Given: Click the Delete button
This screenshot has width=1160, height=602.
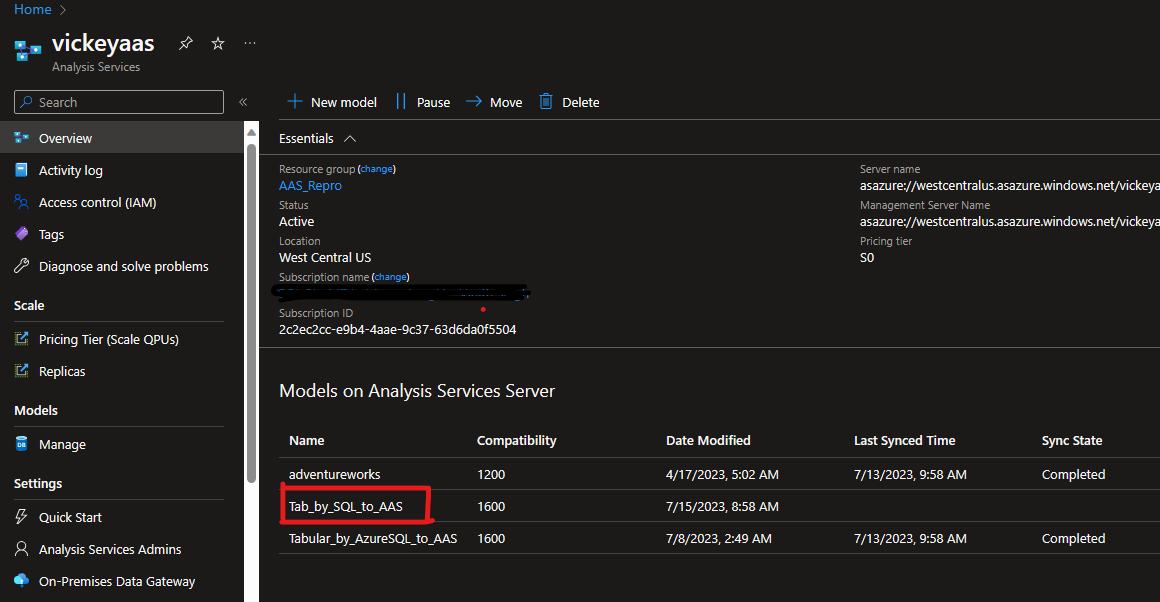Looking at the screenshot, I should click(569, 102).
